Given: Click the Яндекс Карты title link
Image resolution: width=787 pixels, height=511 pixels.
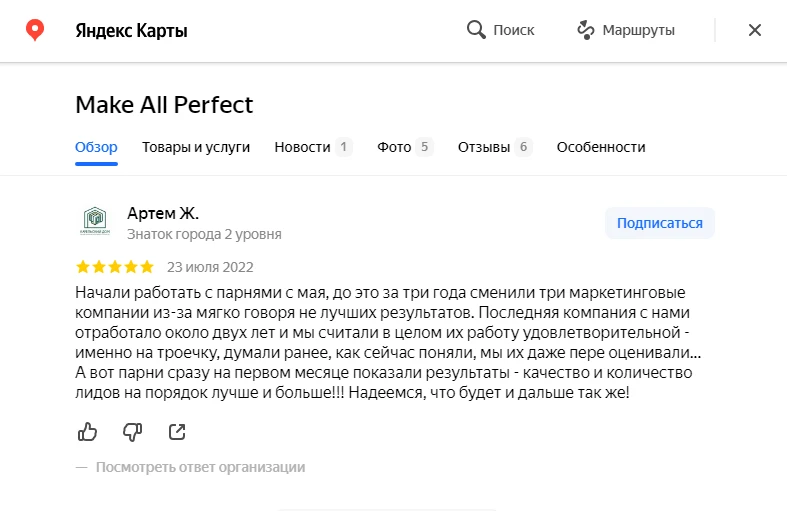Looking at the screenshot, I should [131, 30].
